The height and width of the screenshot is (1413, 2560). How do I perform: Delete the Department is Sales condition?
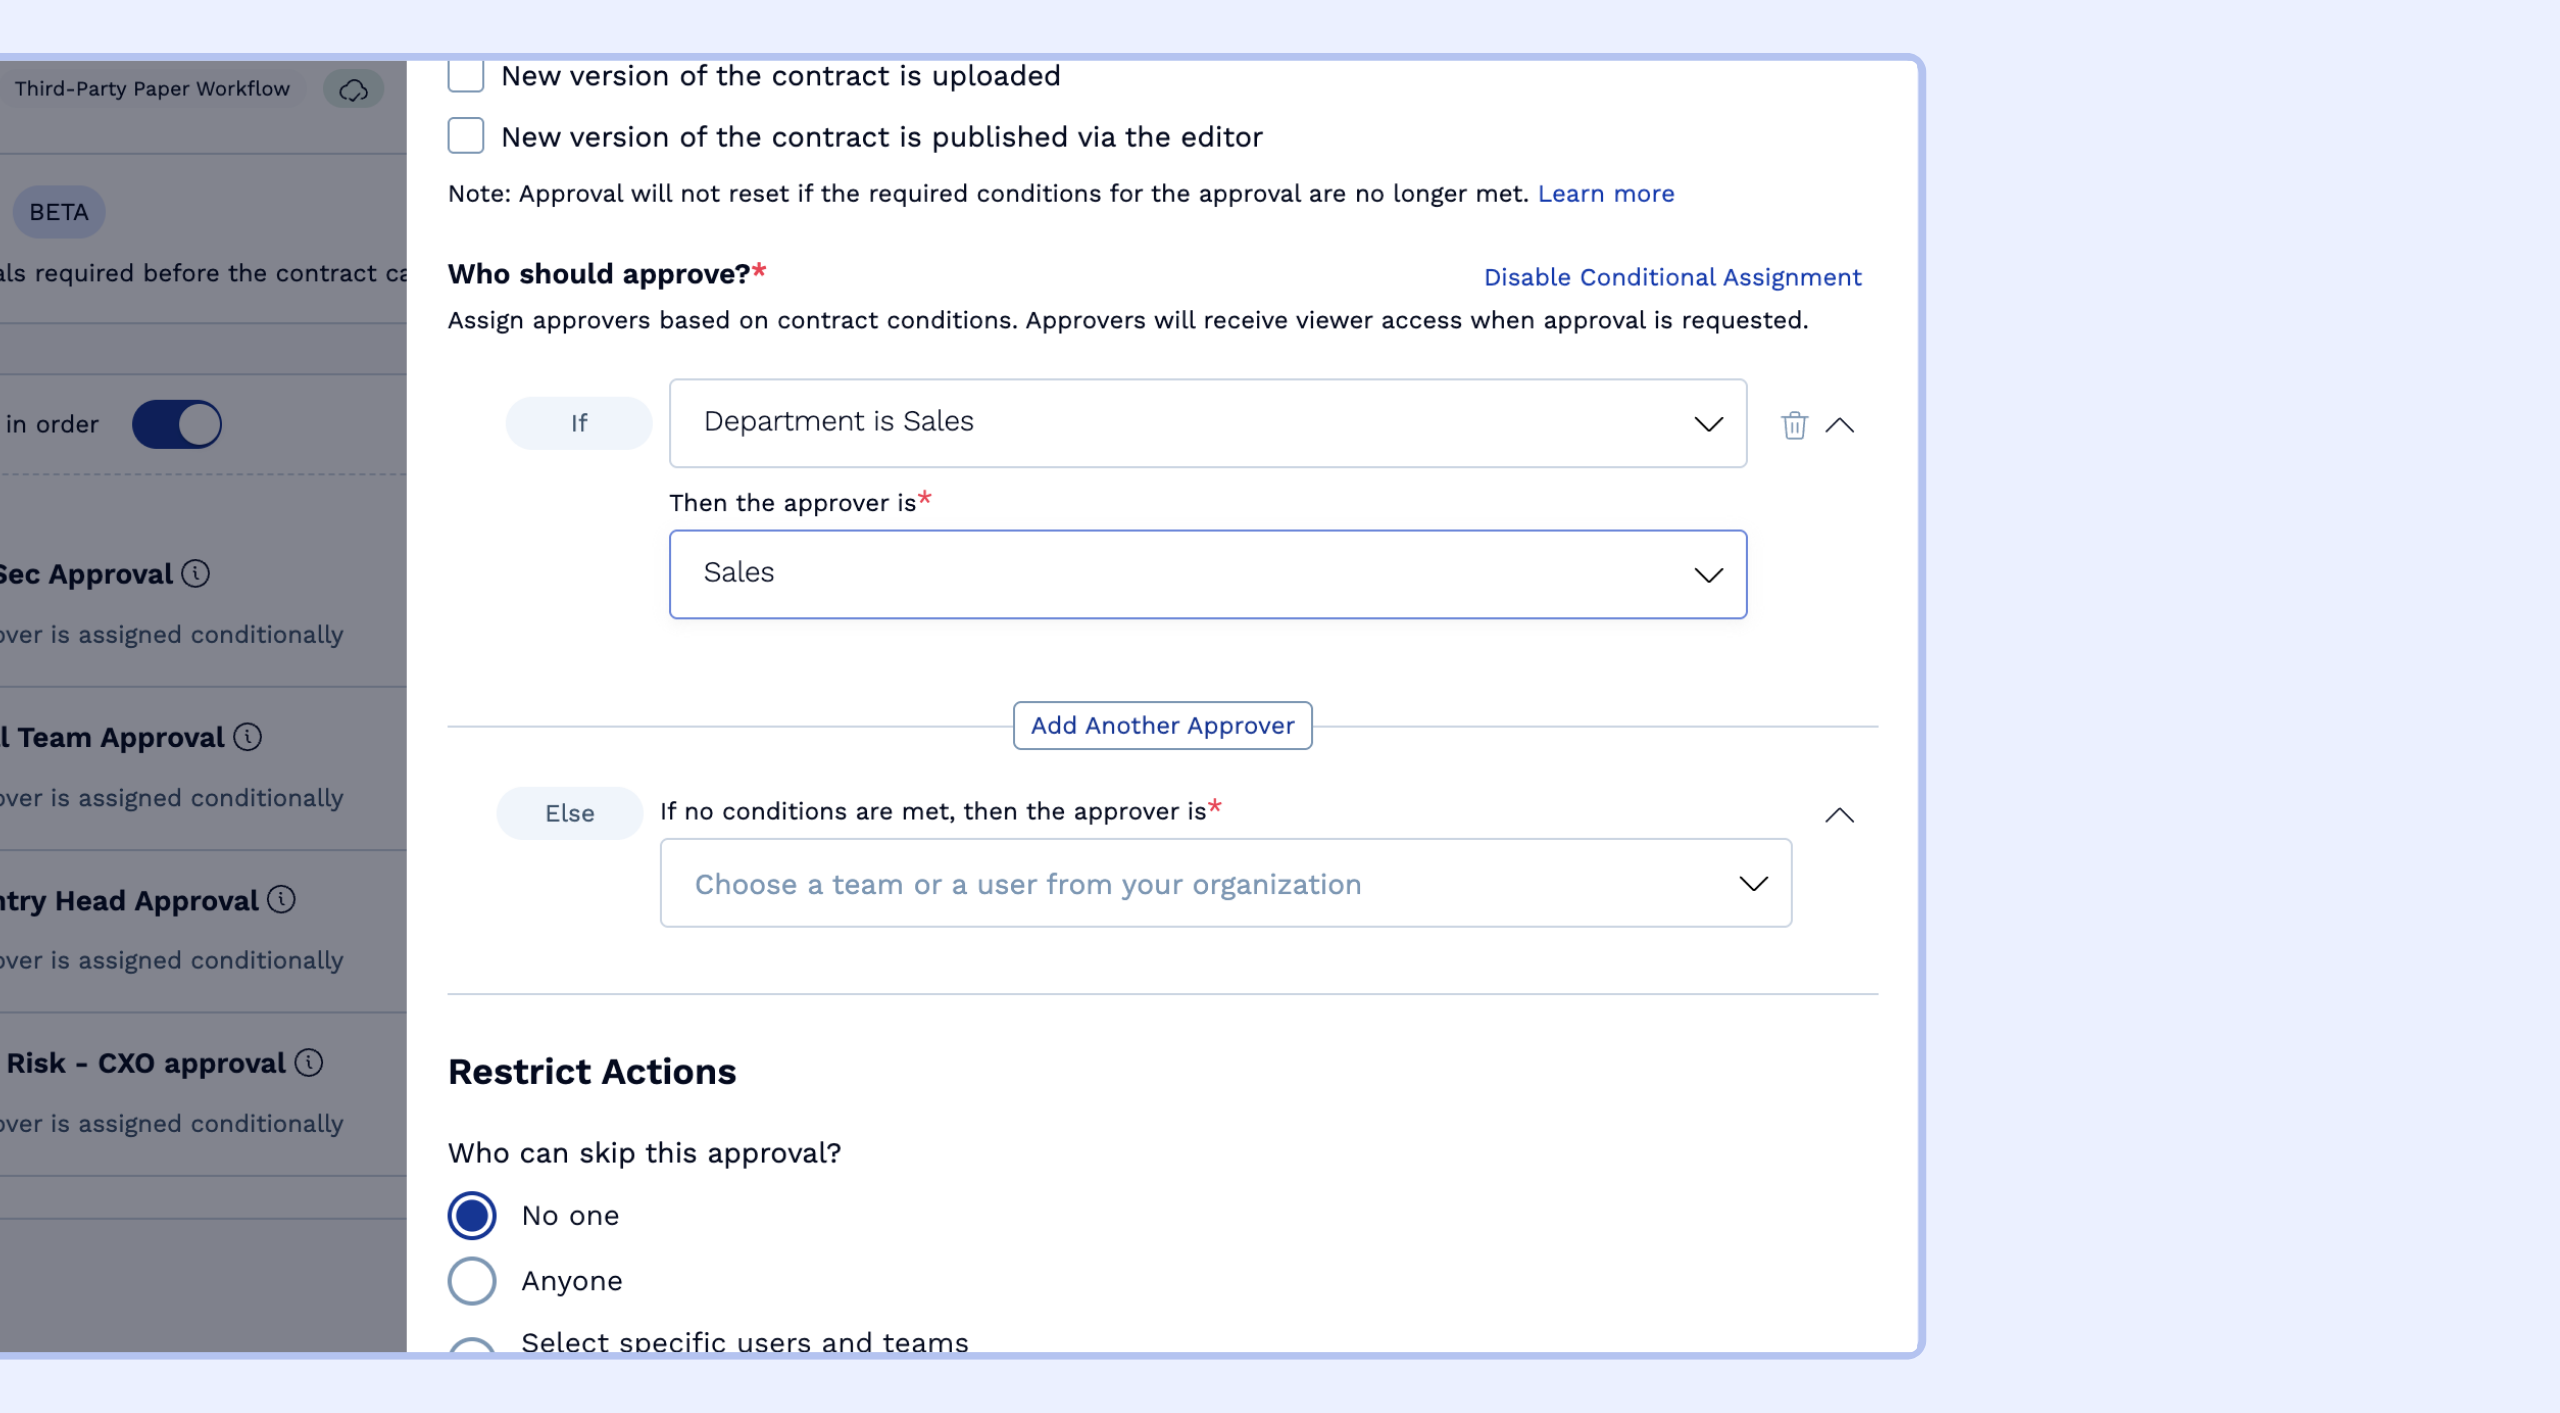[x=1795, y=424]
